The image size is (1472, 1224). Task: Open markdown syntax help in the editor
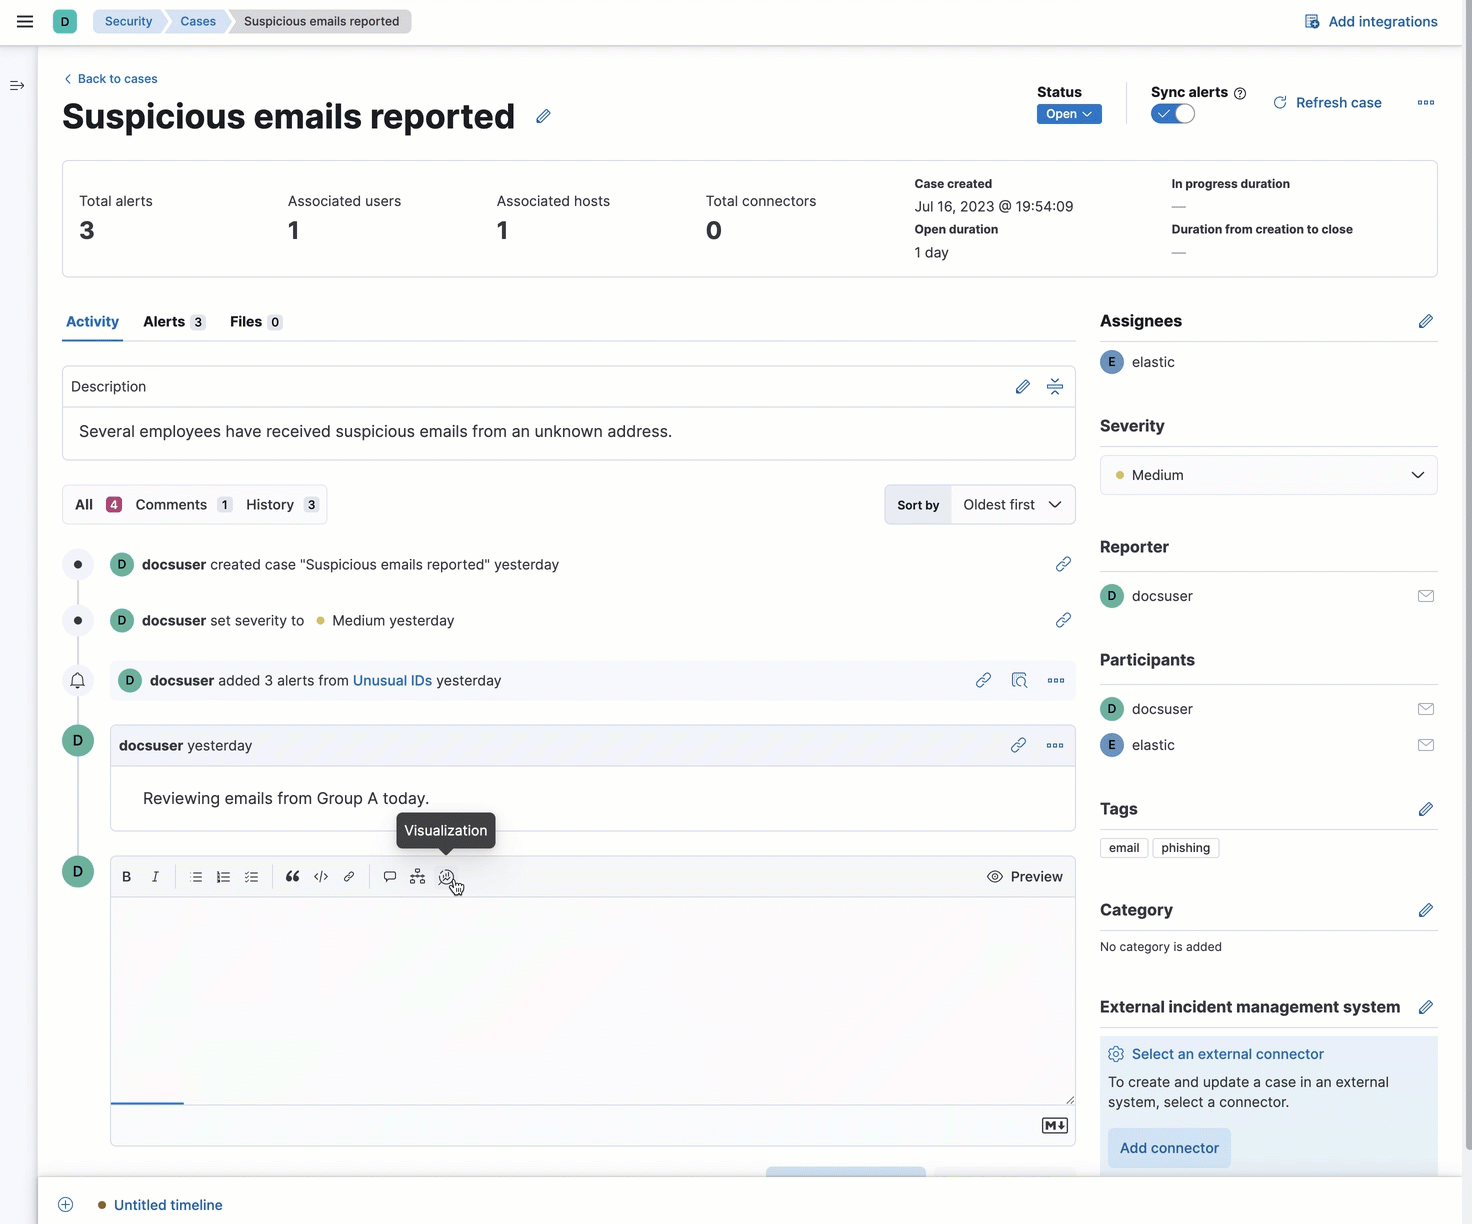pos(1053,1125)
